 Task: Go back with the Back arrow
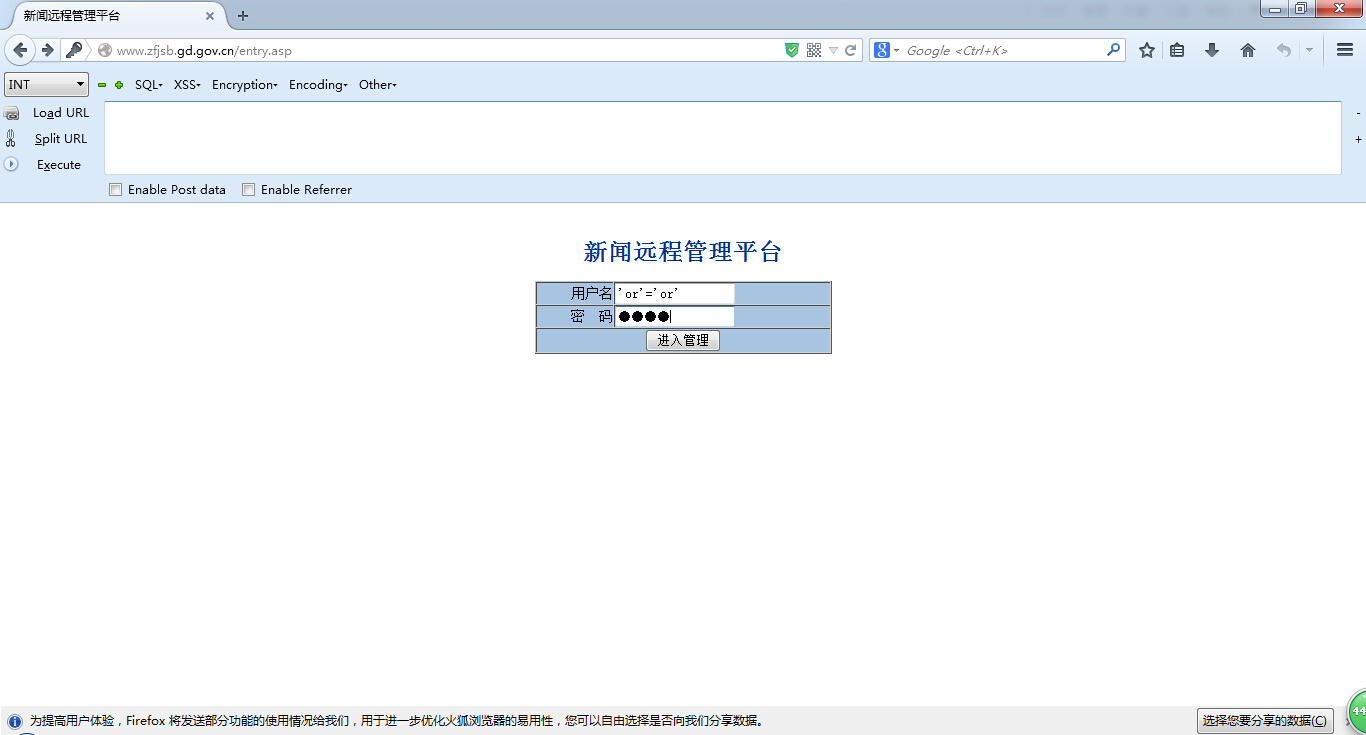point(20,50)
